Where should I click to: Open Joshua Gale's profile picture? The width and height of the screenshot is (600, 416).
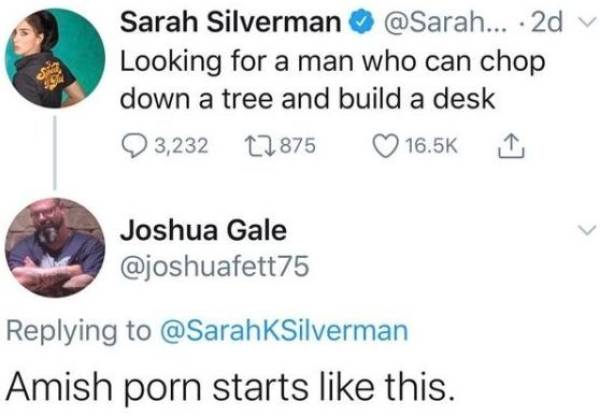point(54,247)
